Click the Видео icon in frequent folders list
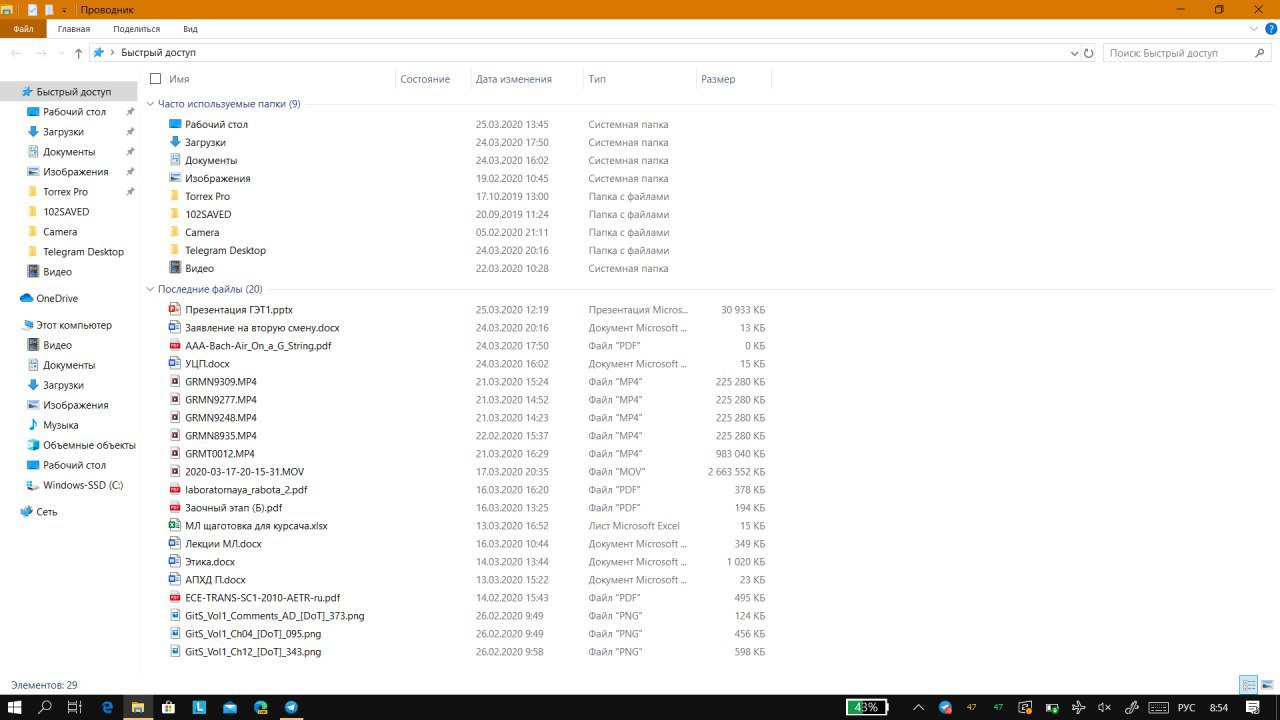The image size is (1280, 720). (x=175, y=268)
